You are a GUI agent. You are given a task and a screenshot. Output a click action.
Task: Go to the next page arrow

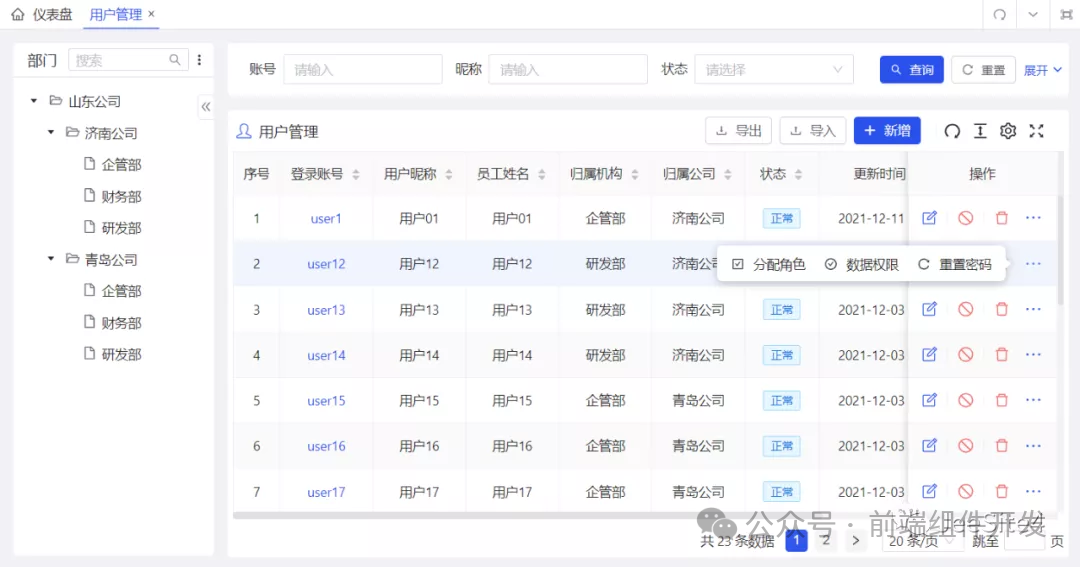[855, 541]
